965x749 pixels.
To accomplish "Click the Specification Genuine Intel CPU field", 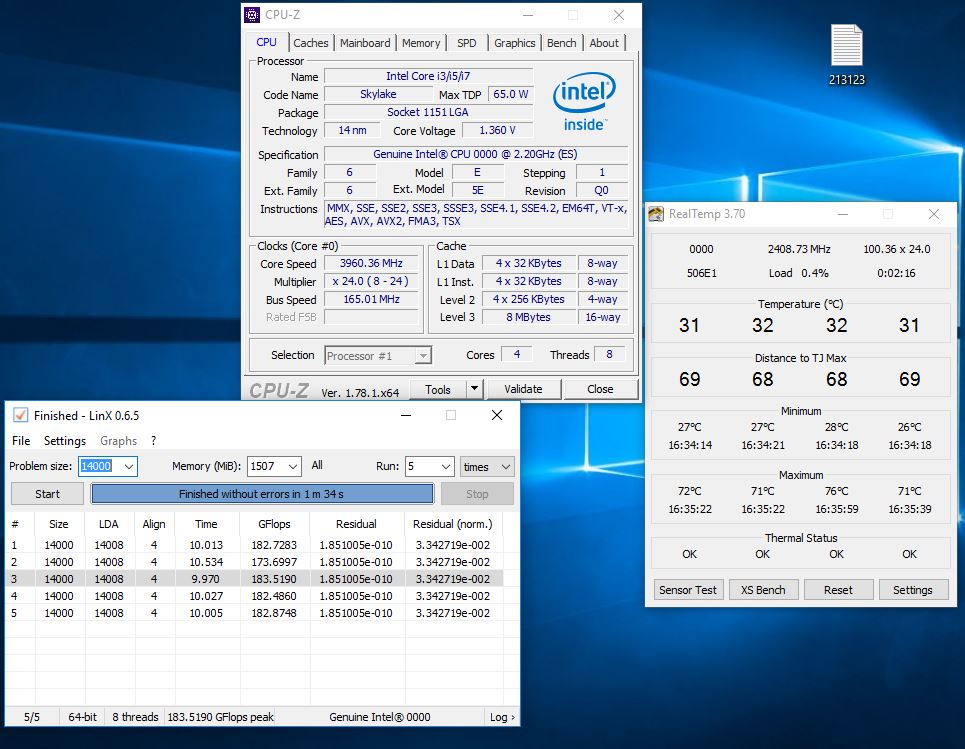I will tap(476, 154).
